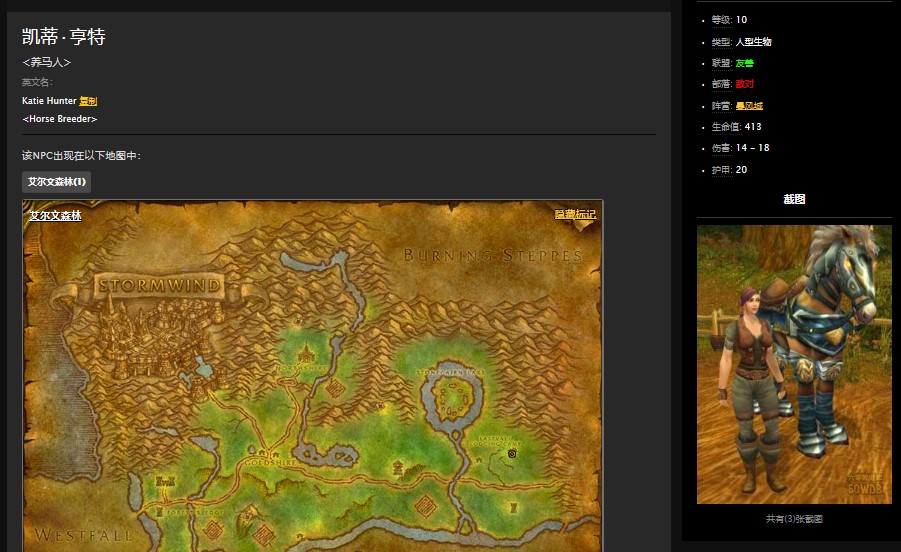The width and height of the screenshot is (901, 552).
Task: Click the 截图 section heading
Action: click(794, 199)
